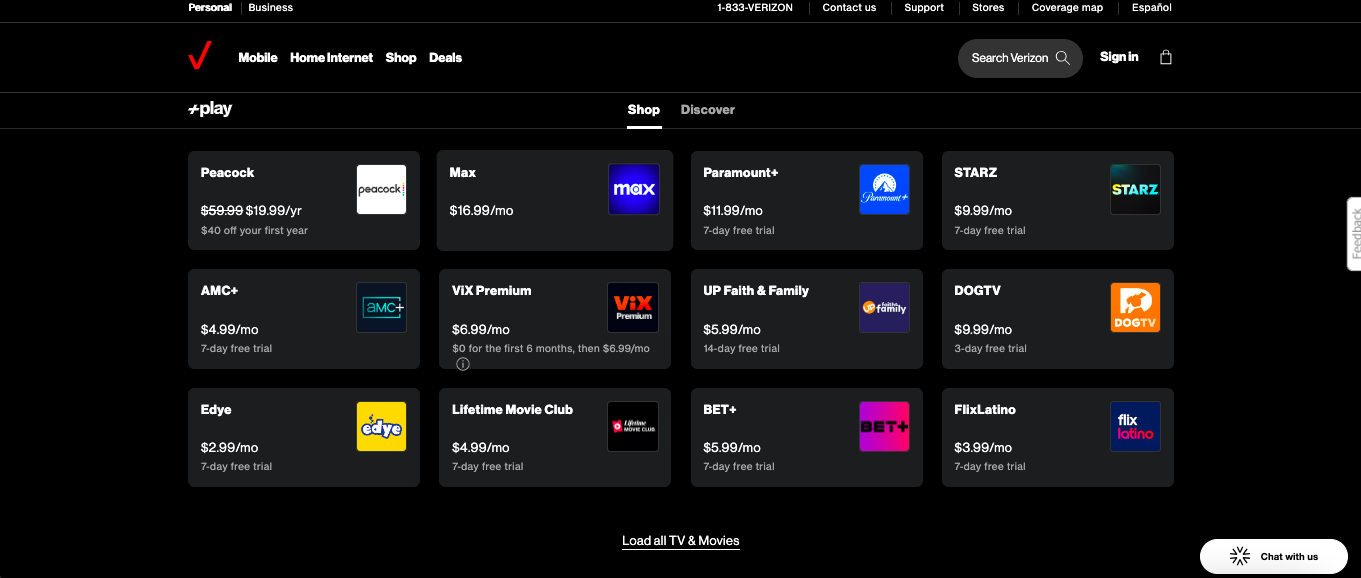This screenshot has width=1361, height=578.
Task: Click the UP Faith & Family logo
Action: 884,307
